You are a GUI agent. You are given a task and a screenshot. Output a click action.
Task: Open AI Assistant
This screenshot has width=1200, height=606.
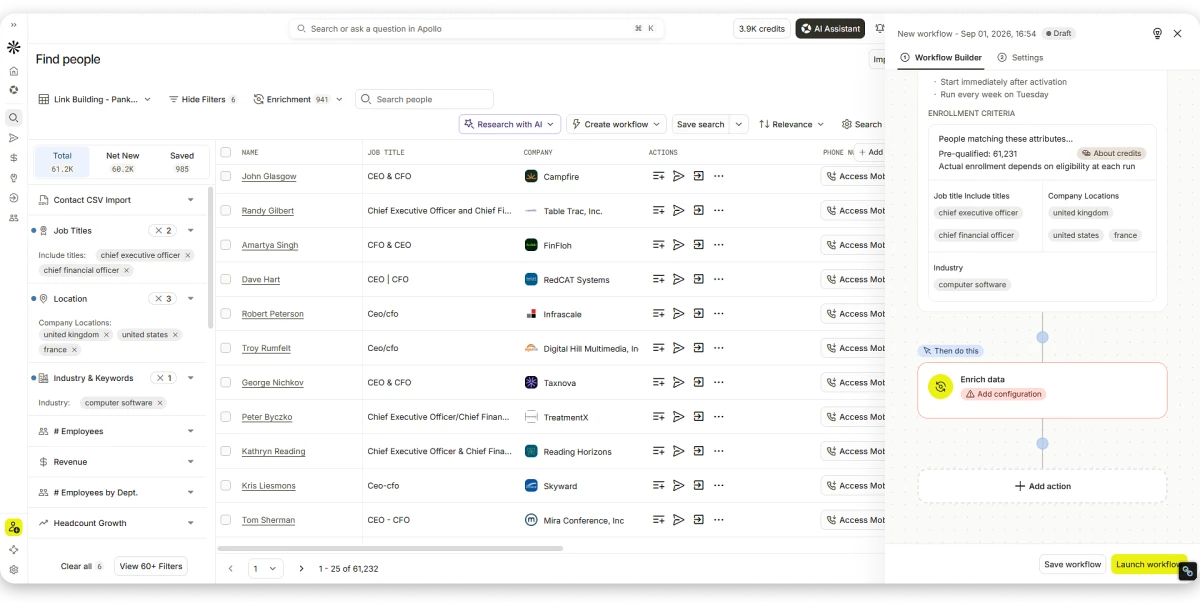[x=830, y=29]
